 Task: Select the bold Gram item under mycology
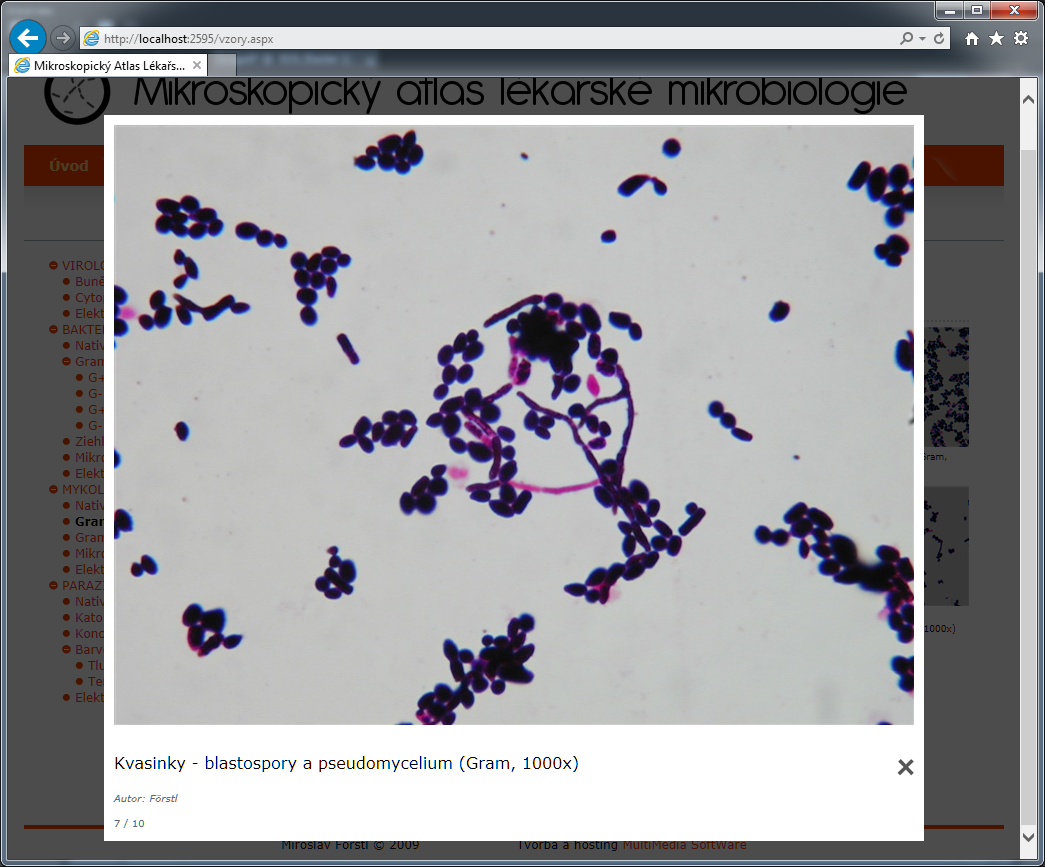tap(89, 521)
